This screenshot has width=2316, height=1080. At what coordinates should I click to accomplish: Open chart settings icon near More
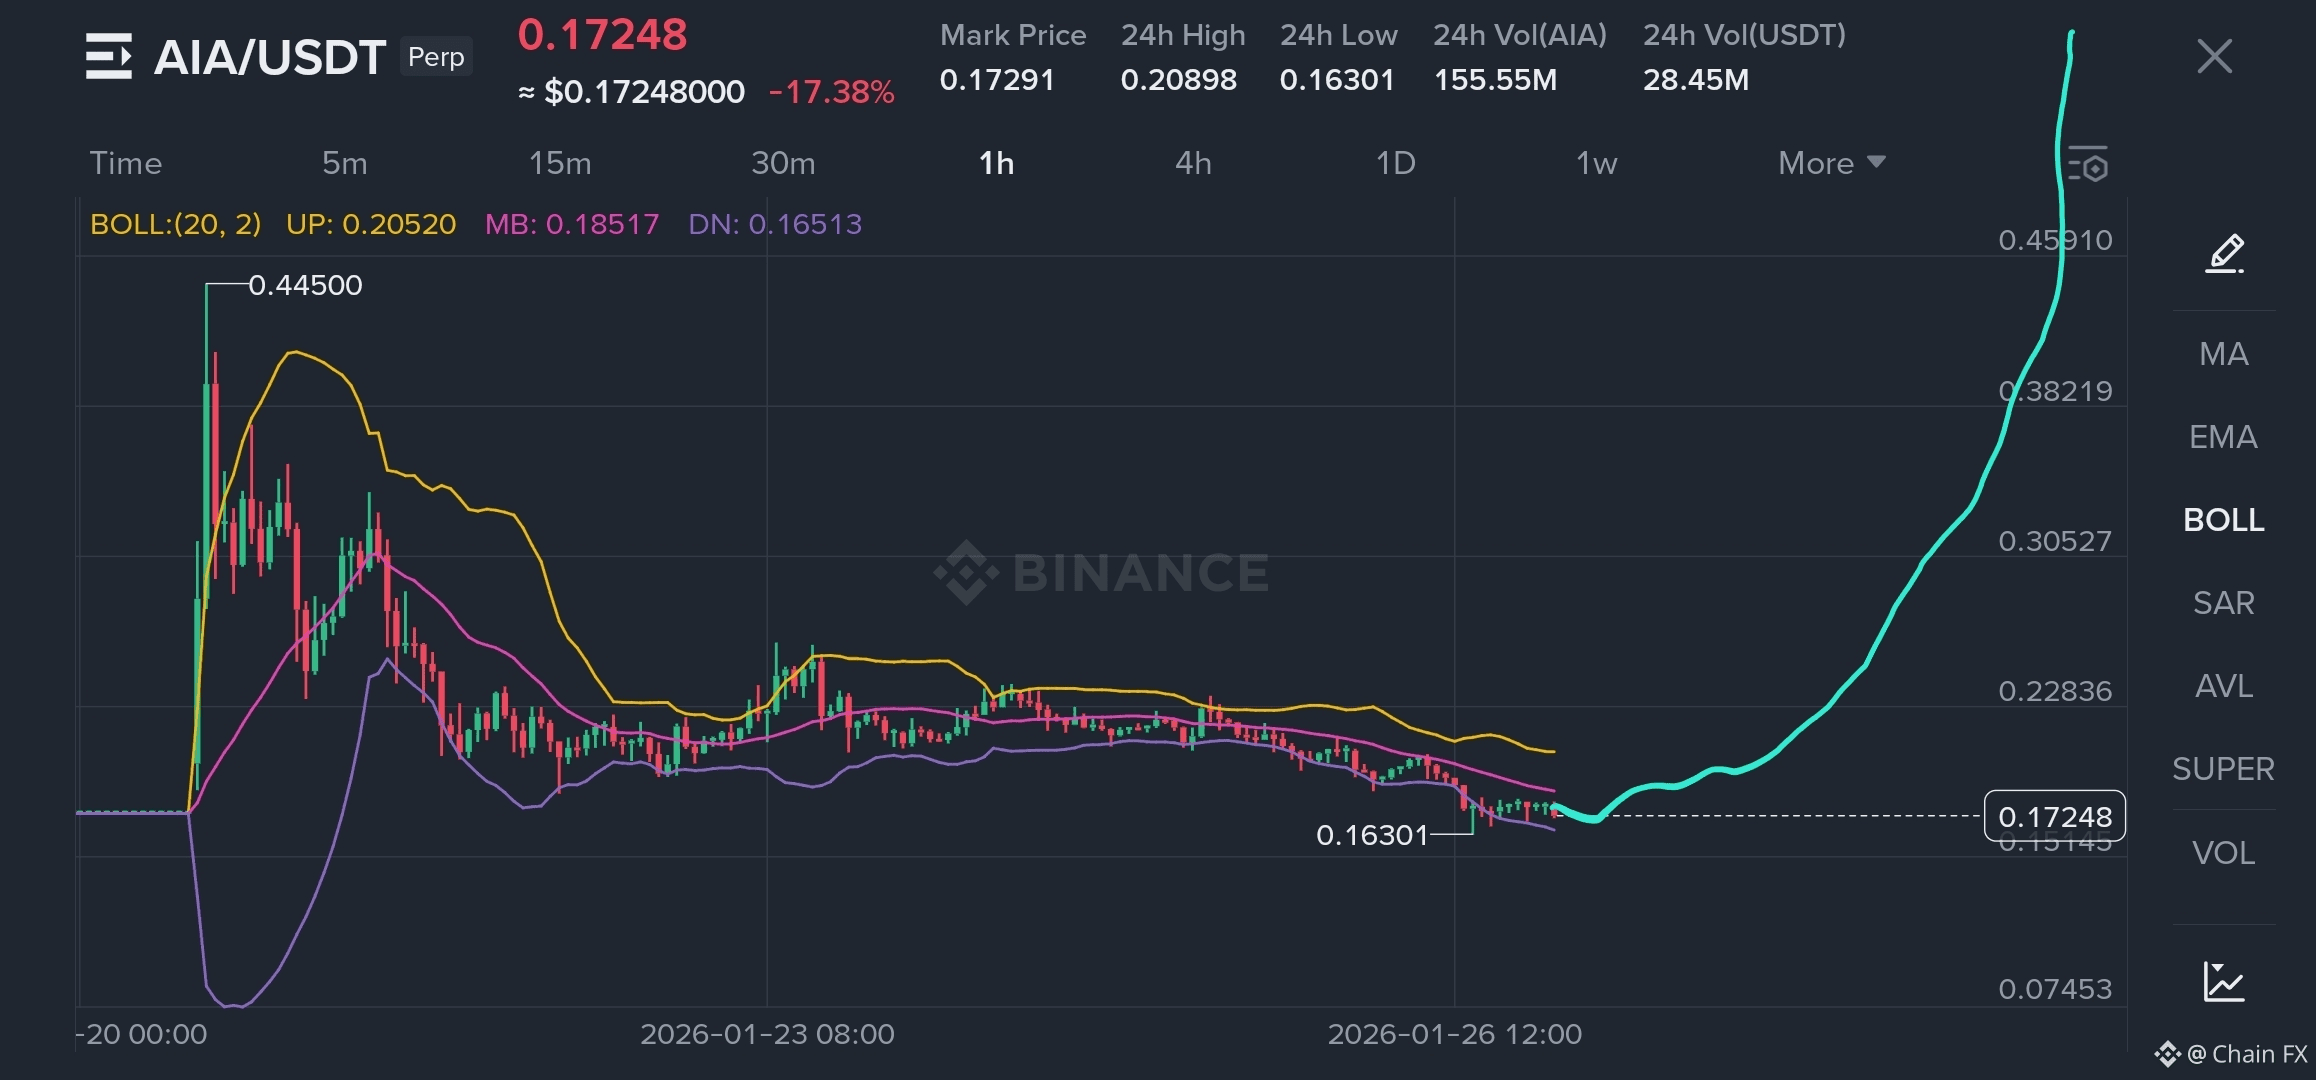(x=2088, y=165)
